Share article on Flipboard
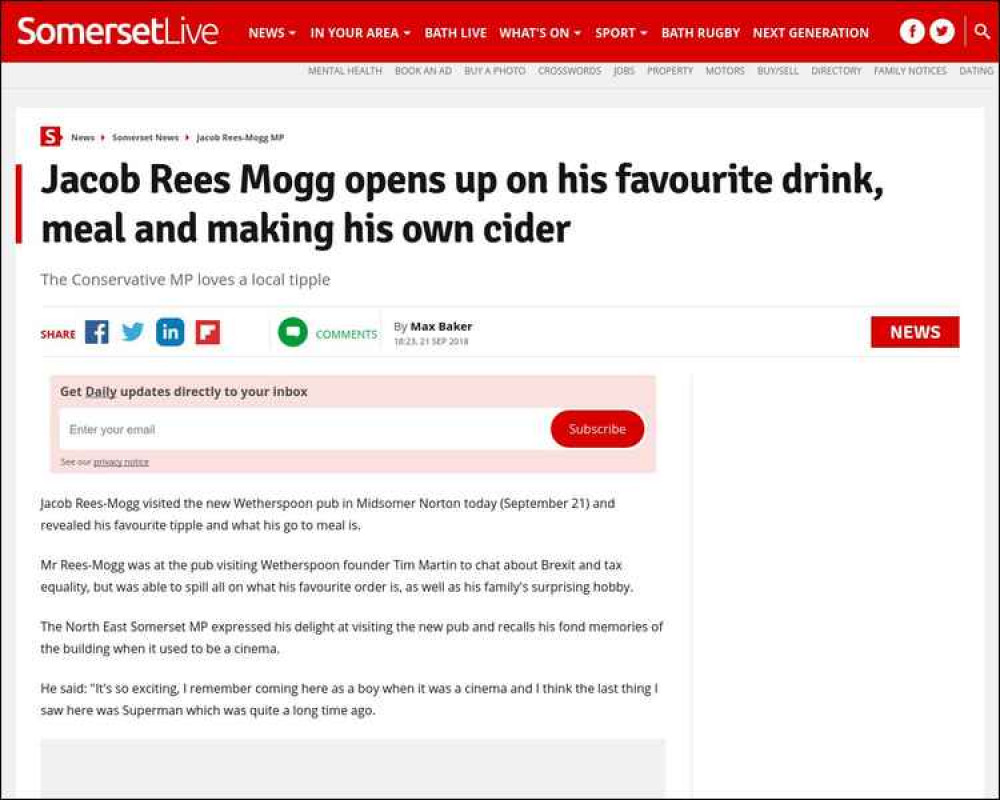This screenshot has height=800, width=1000. 208,332
